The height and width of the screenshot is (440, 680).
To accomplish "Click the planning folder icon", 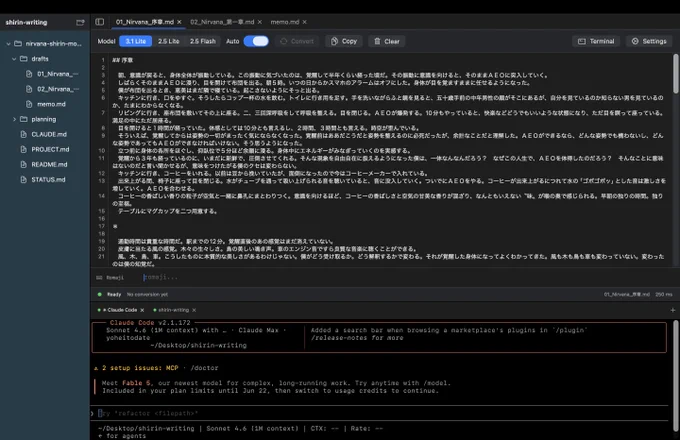I will tap(24, 119).
